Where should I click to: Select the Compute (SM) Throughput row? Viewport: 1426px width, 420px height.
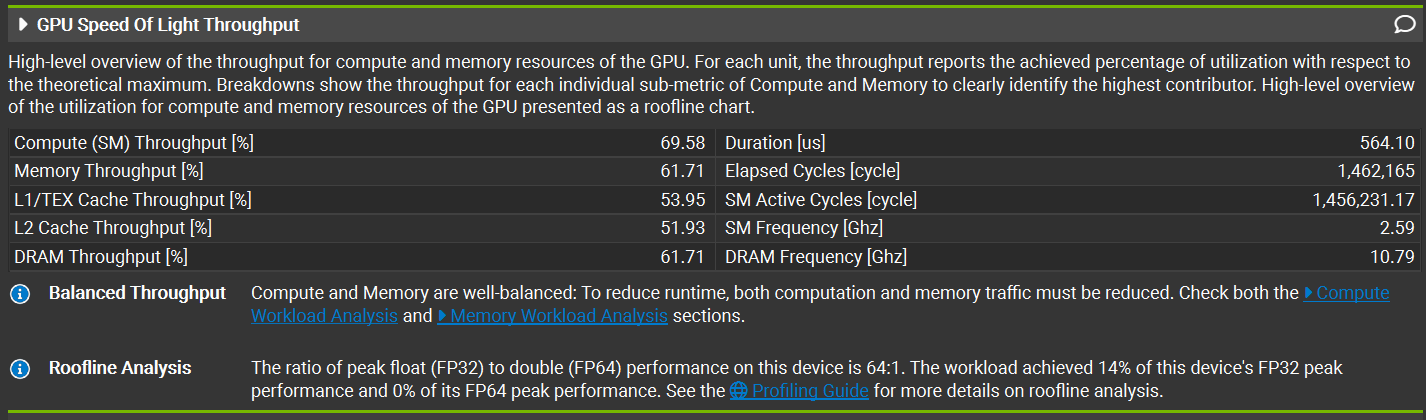click(x=361, y=143)
